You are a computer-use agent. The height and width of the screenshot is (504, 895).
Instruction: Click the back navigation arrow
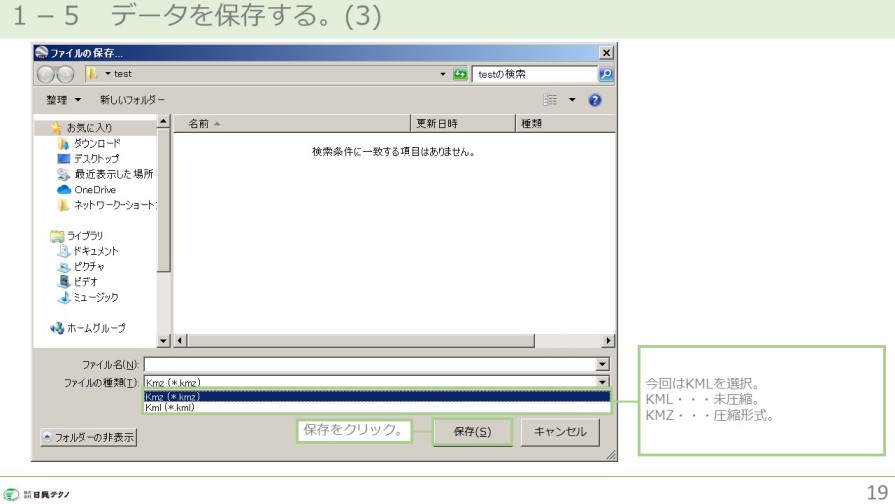(x=45, y=74)
